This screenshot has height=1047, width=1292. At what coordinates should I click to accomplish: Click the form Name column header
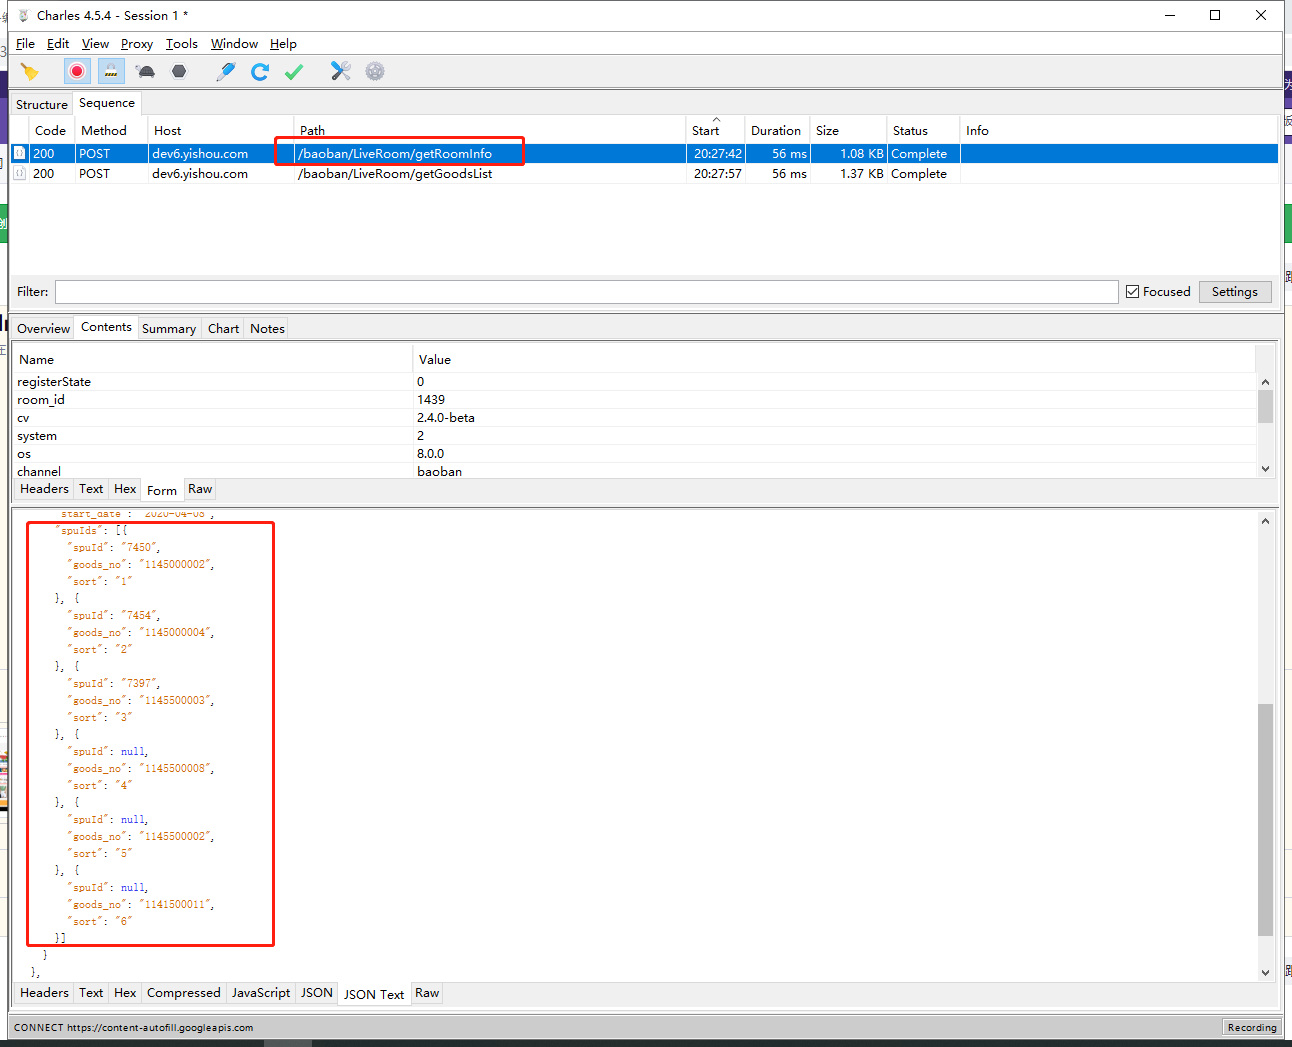212,360
